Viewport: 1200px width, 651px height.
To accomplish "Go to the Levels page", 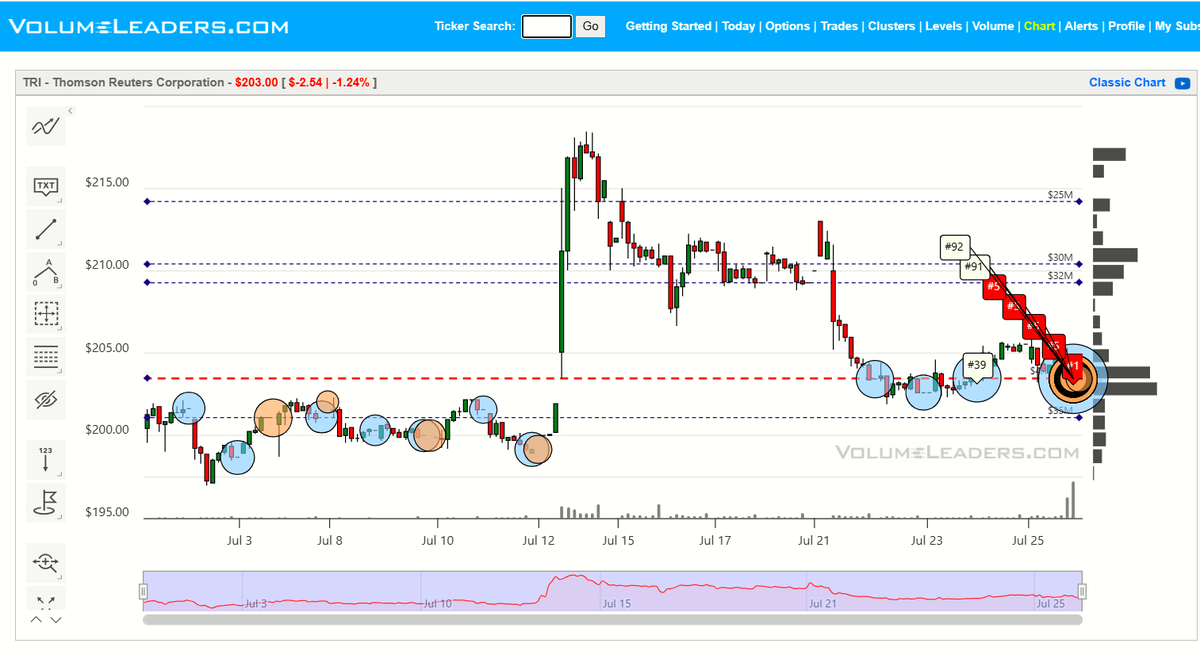I will coord(944,26).
